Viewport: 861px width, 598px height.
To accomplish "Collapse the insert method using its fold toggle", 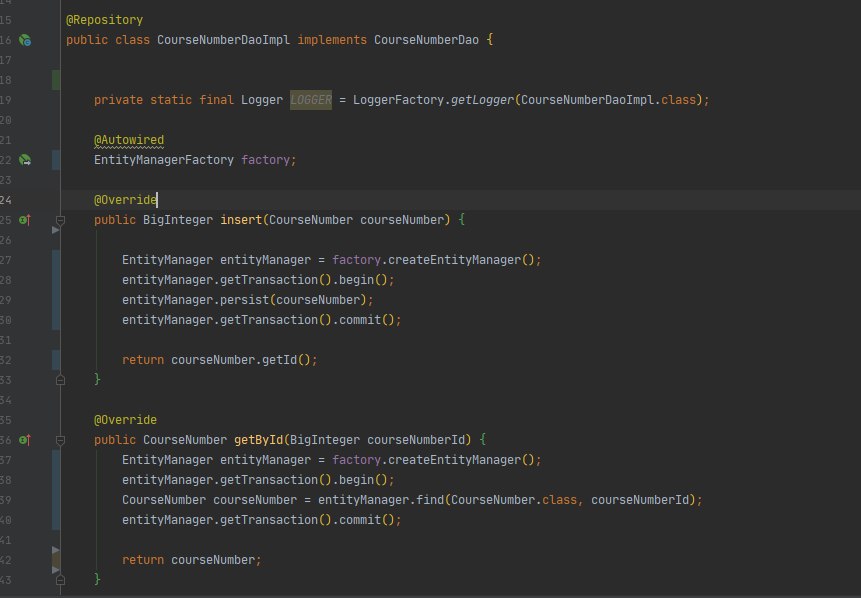I will click(x=60, y=220).
